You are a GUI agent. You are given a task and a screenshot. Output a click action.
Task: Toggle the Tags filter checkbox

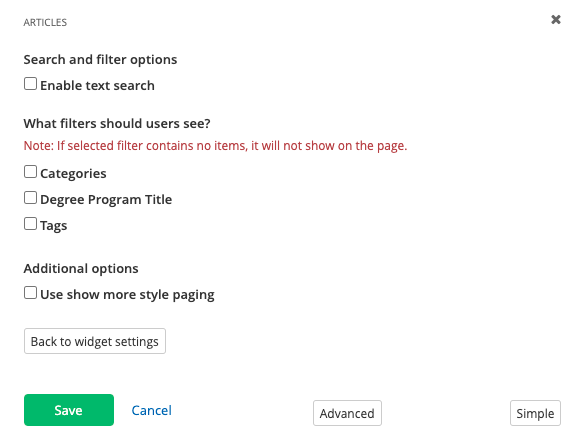tap(30, 224)
